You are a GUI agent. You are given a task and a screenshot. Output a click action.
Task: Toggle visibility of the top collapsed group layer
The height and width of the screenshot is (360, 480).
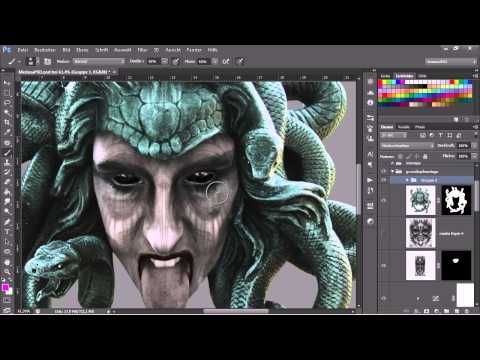pyautogui.click(x=384, y=163)
